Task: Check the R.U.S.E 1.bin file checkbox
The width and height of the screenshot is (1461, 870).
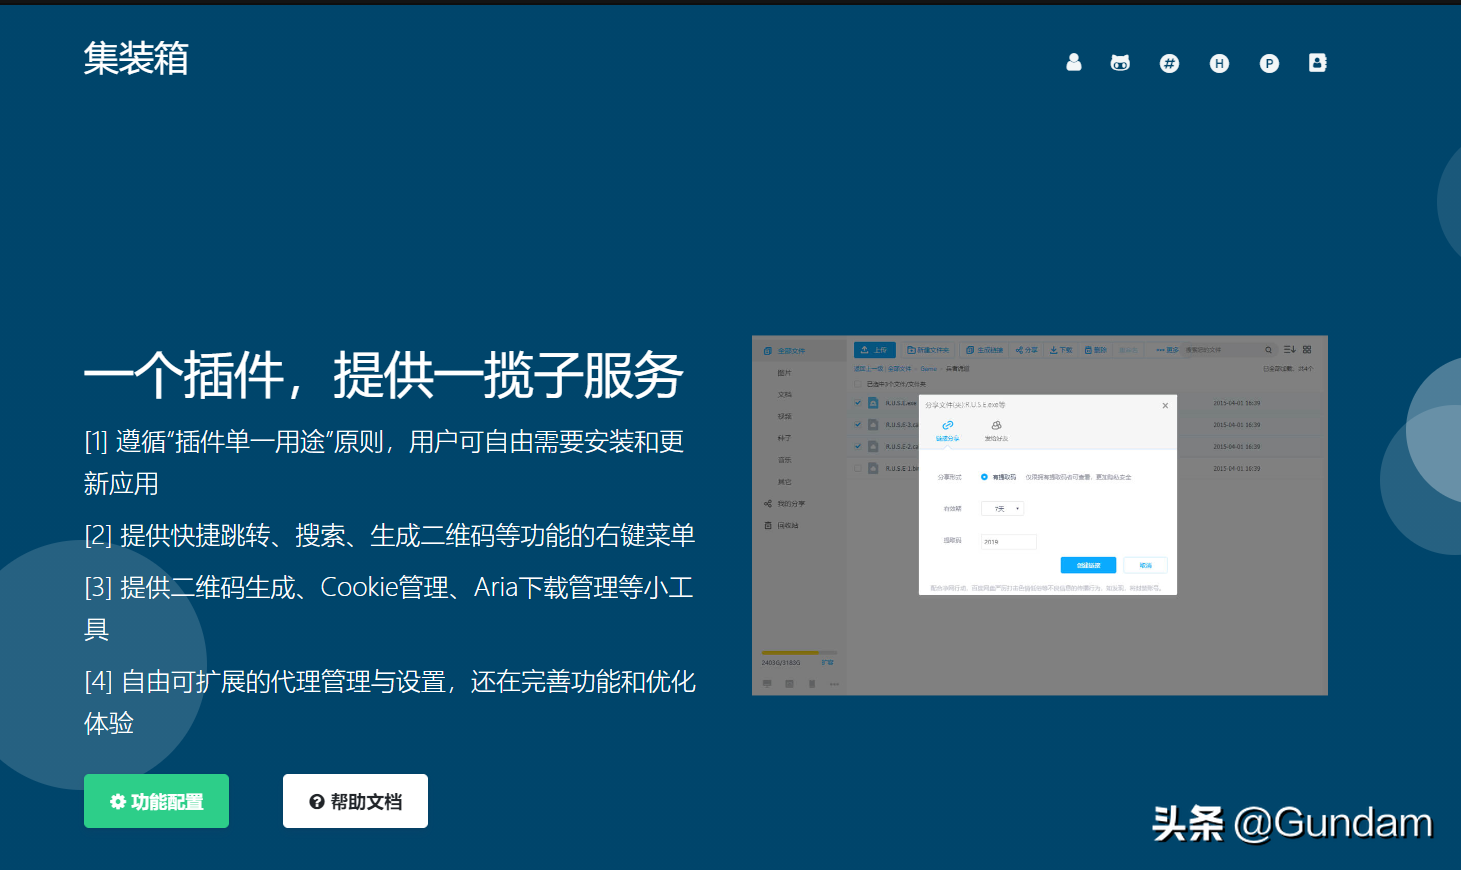Action: [857, 468]
